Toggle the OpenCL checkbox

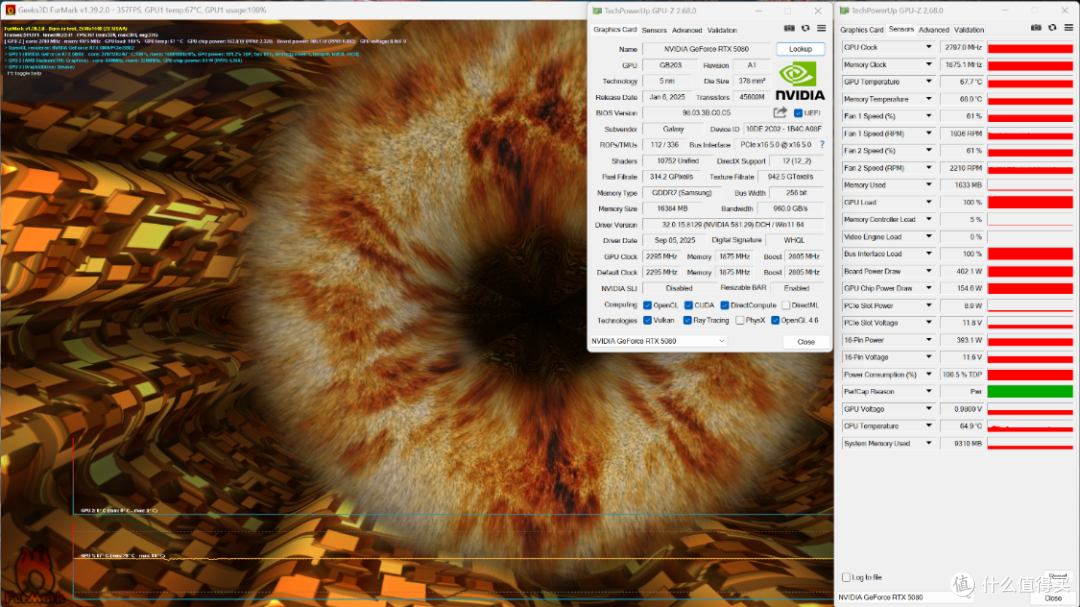point(647,305)
